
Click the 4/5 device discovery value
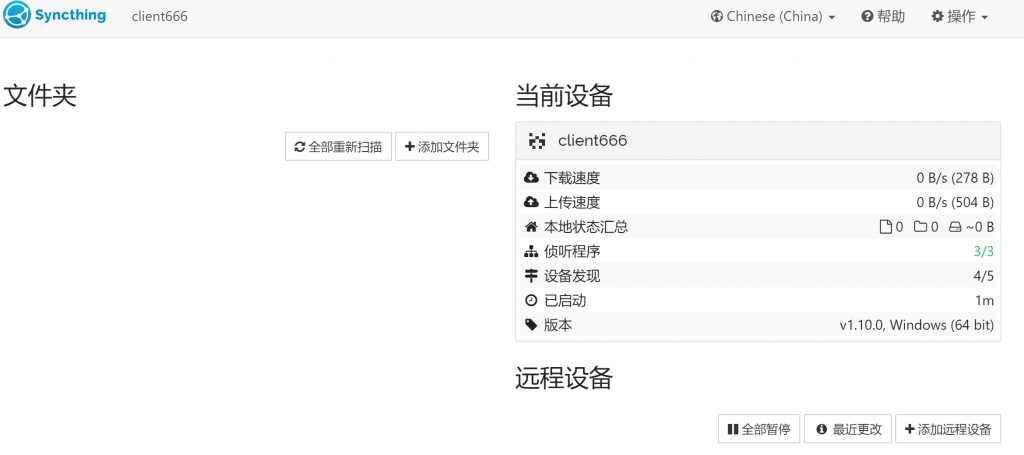(x=984, y=276)
